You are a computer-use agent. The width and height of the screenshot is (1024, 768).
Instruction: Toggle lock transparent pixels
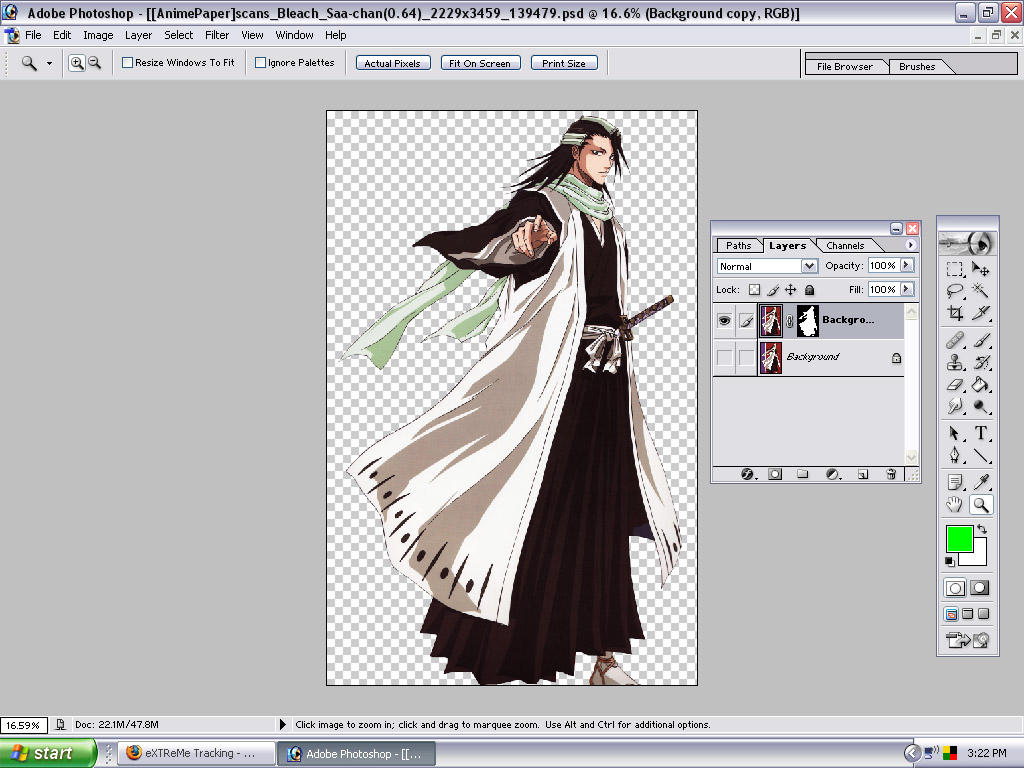click(754, 290)
